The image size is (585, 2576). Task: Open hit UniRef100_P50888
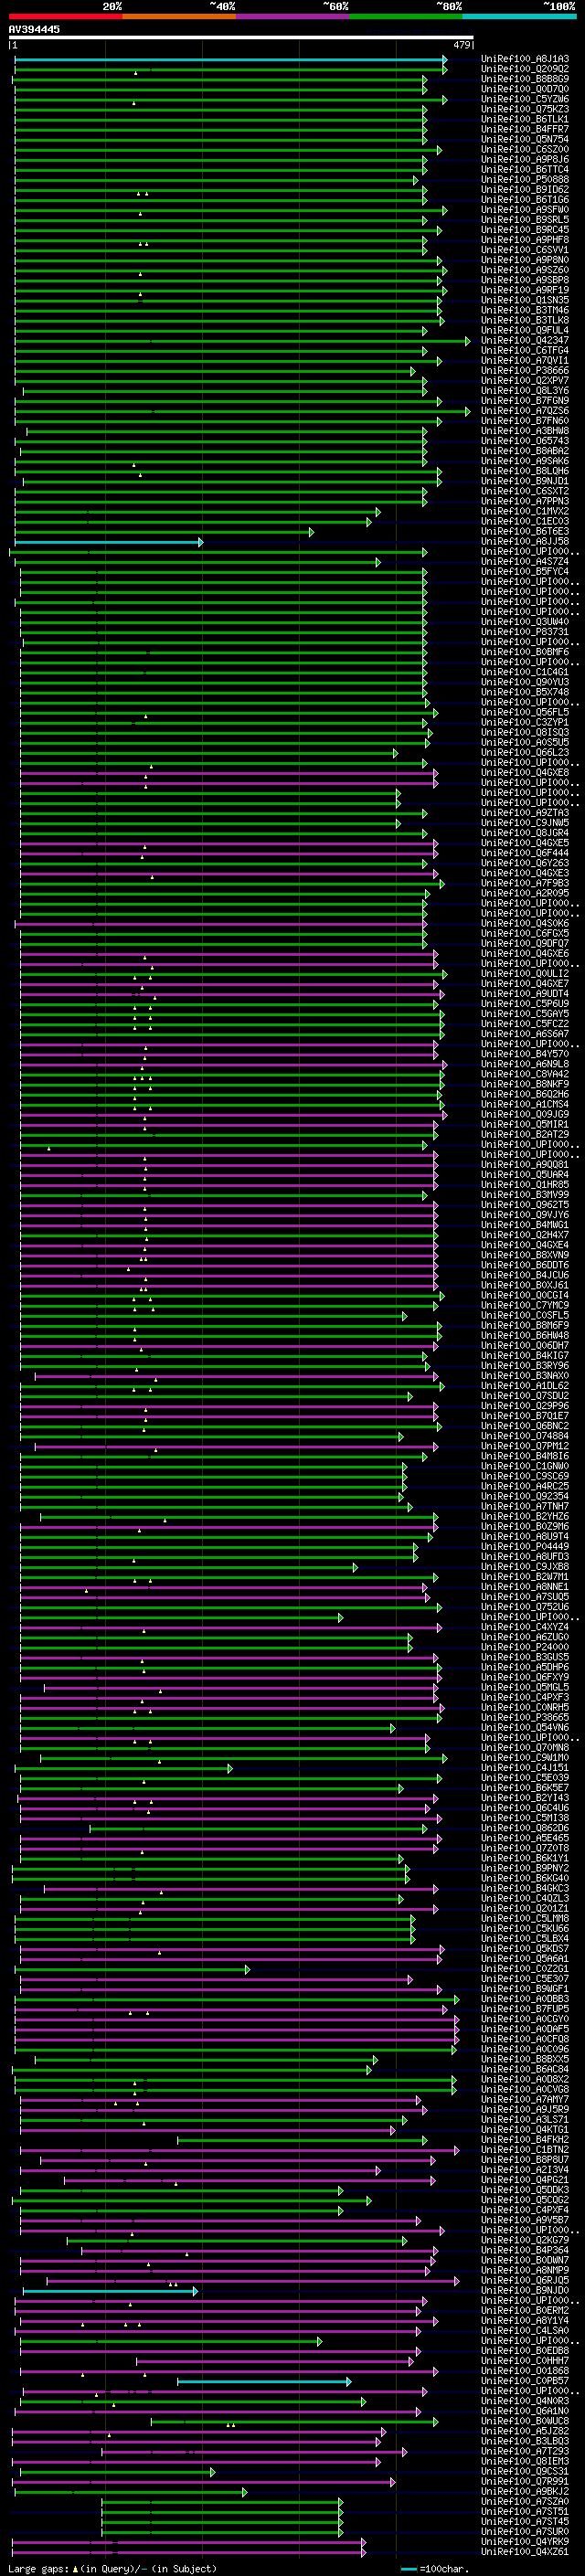[x=525, y=180]
